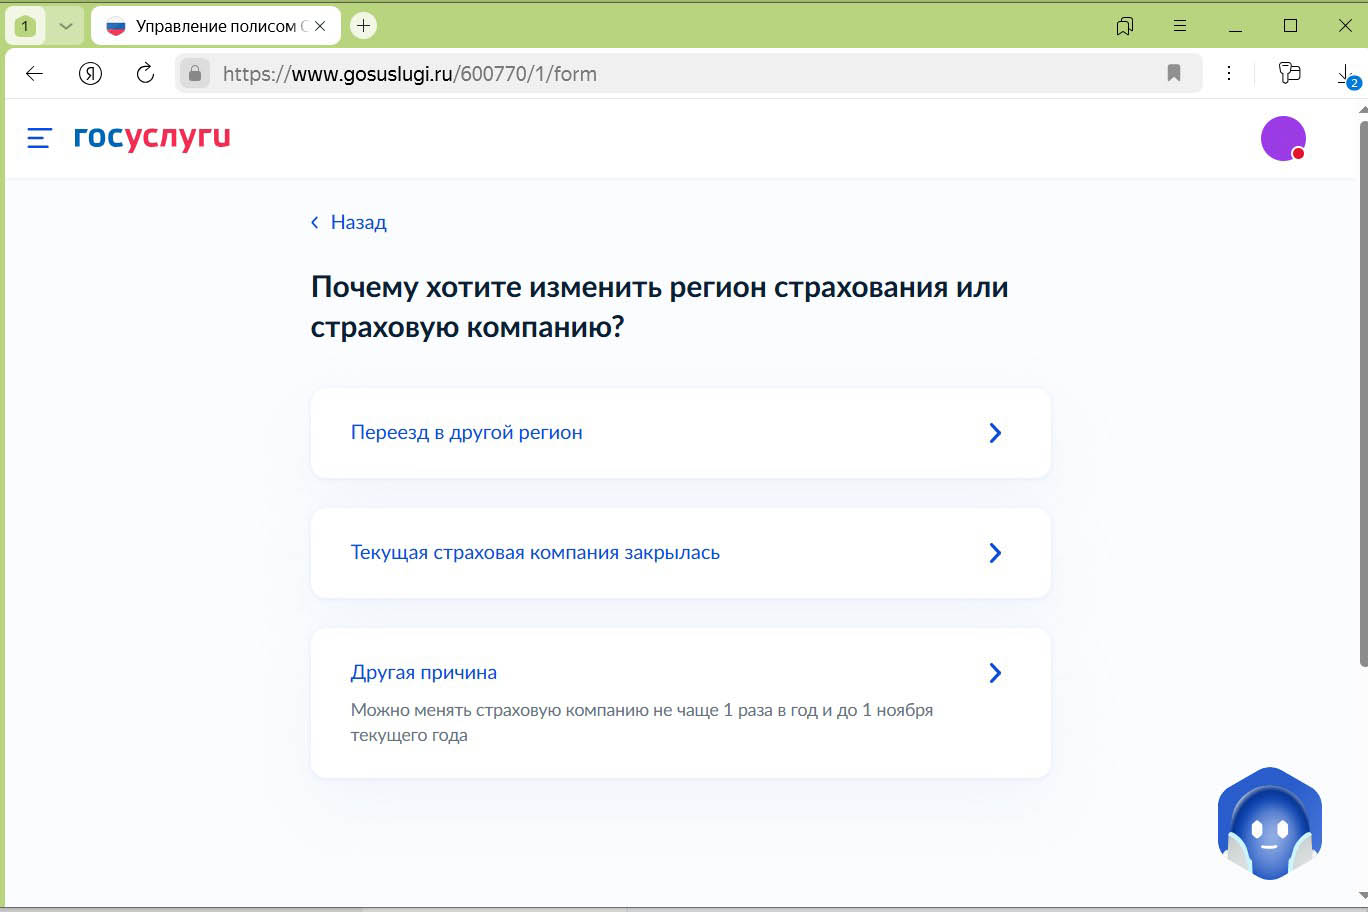Screen dimensions: 1368x912
Task: Bookmark this page using the flag icon
Action: (1172, 73)
